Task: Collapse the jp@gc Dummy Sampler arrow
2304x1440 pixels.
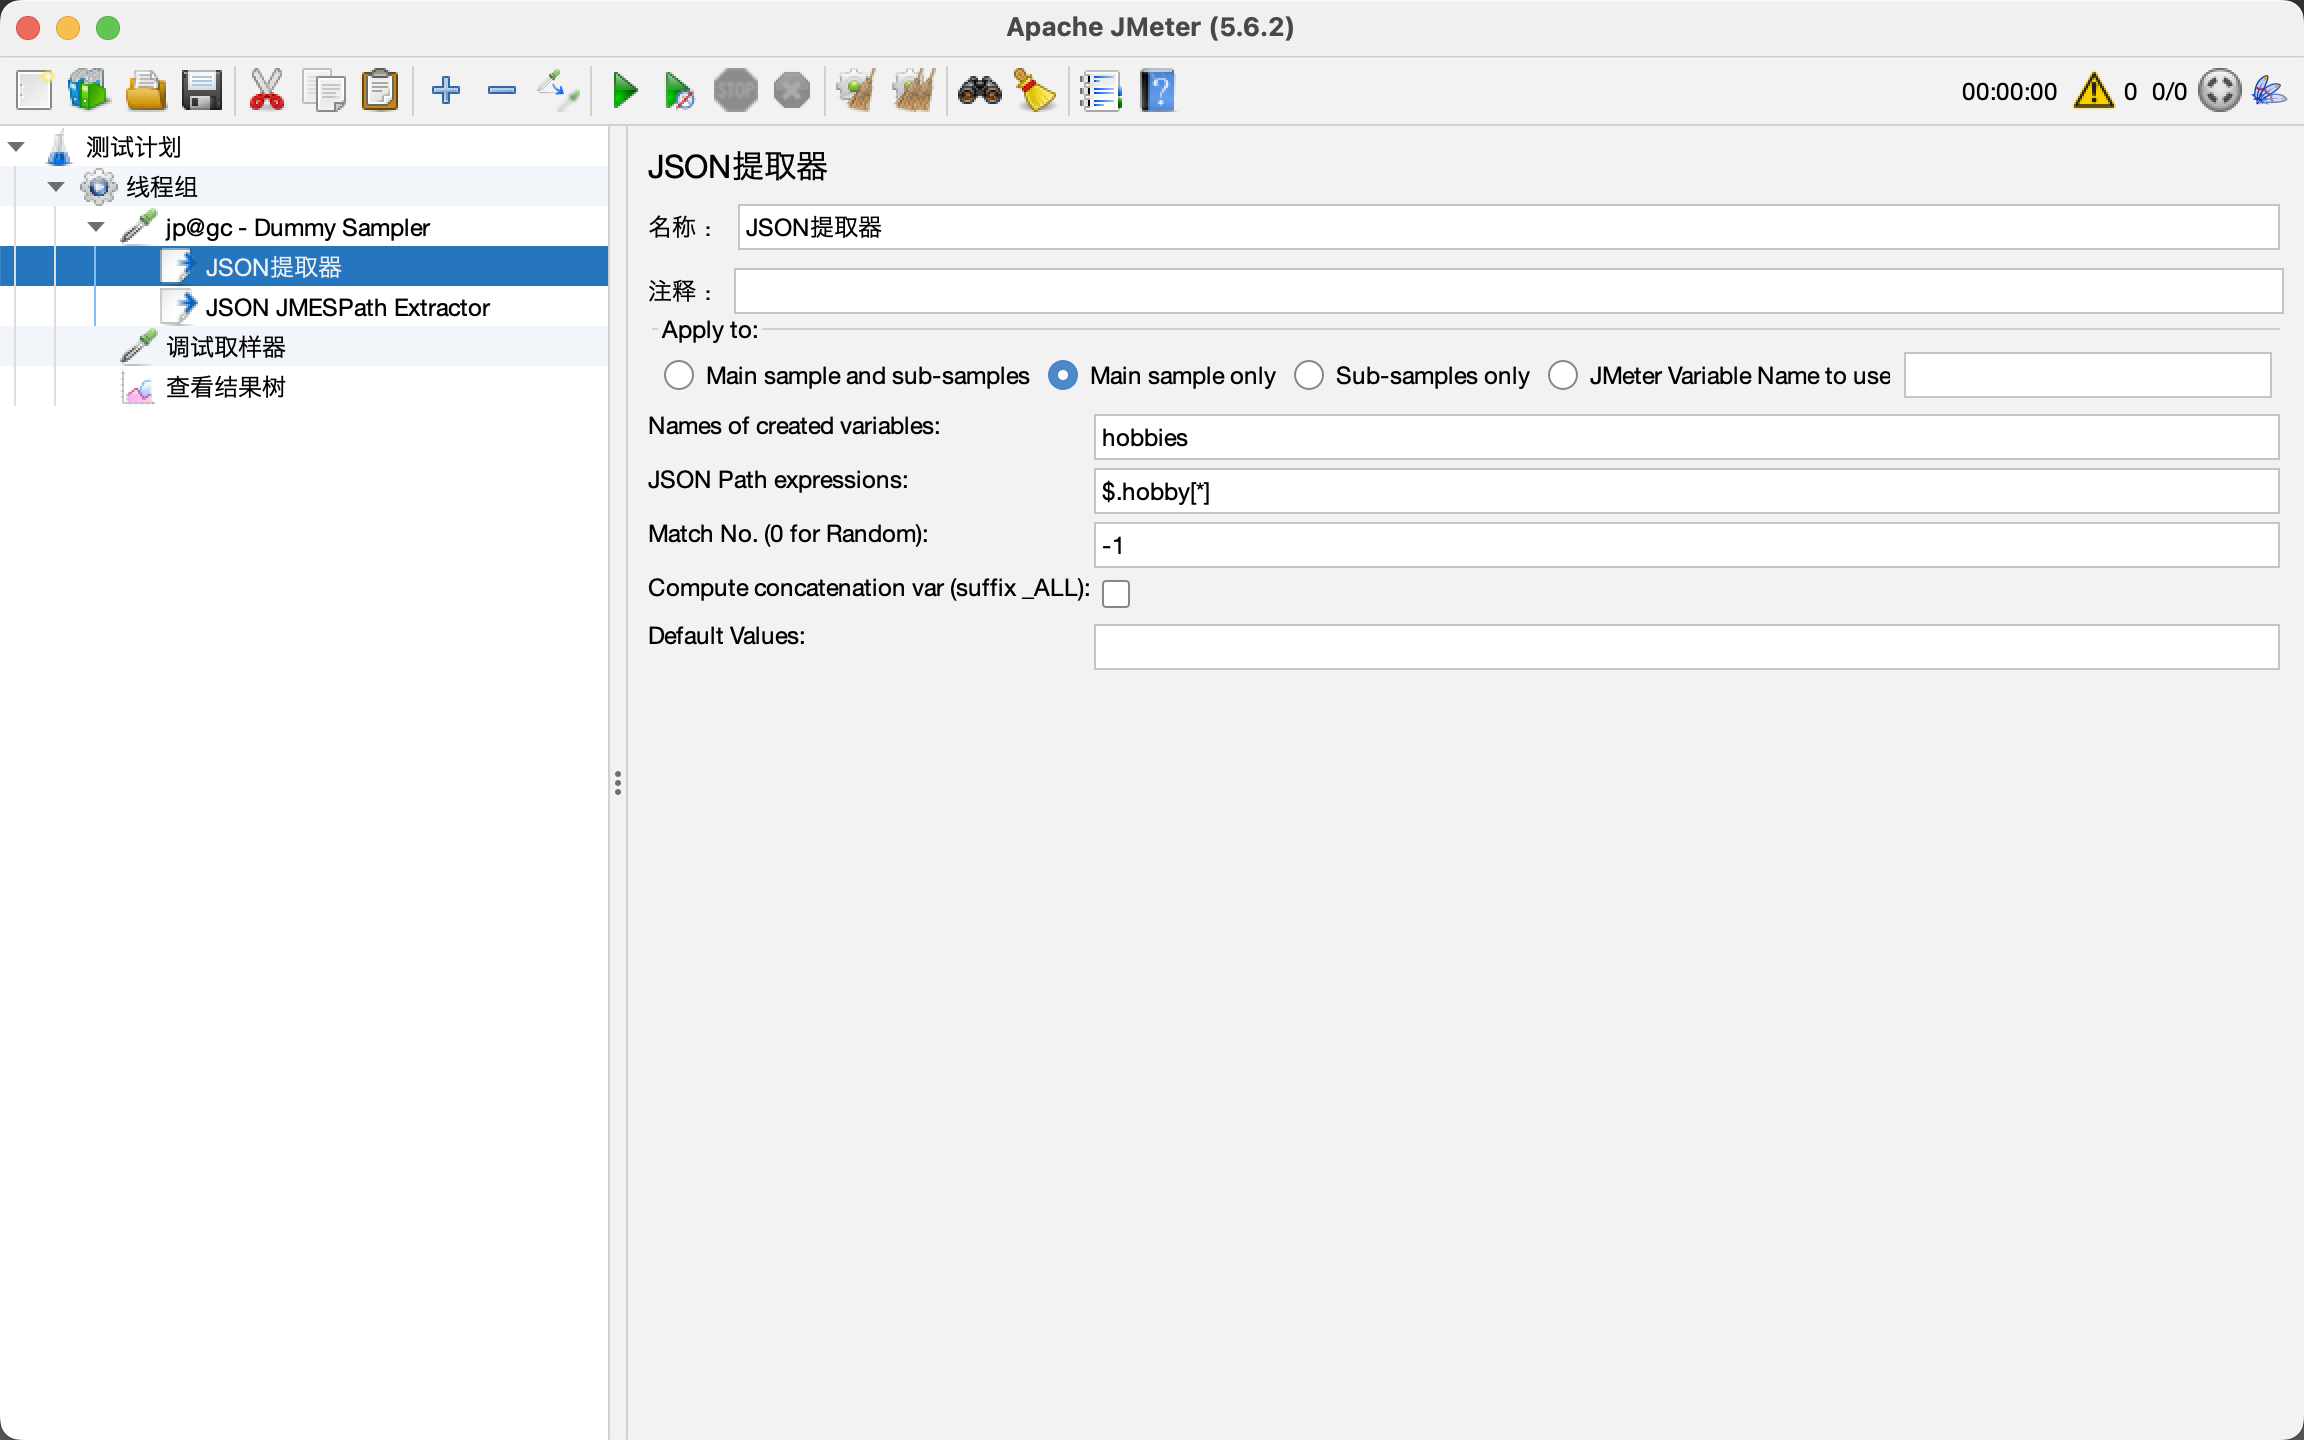Action: 96,227
